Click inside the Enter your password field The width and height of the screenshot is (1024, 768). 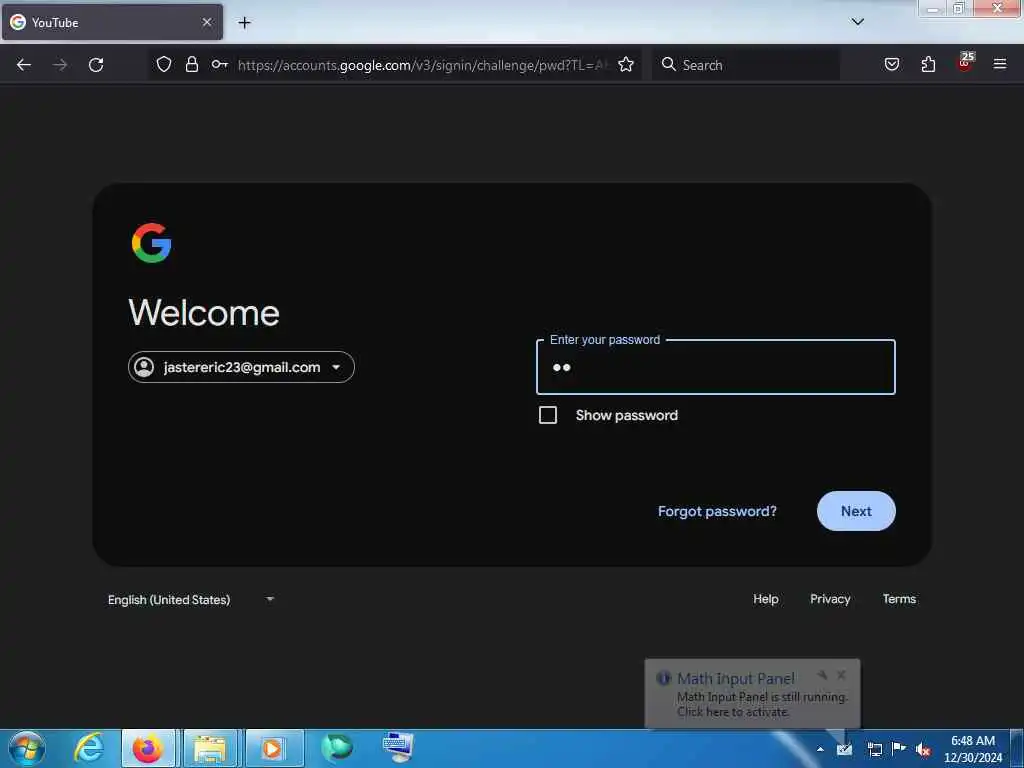click(716, 367)
